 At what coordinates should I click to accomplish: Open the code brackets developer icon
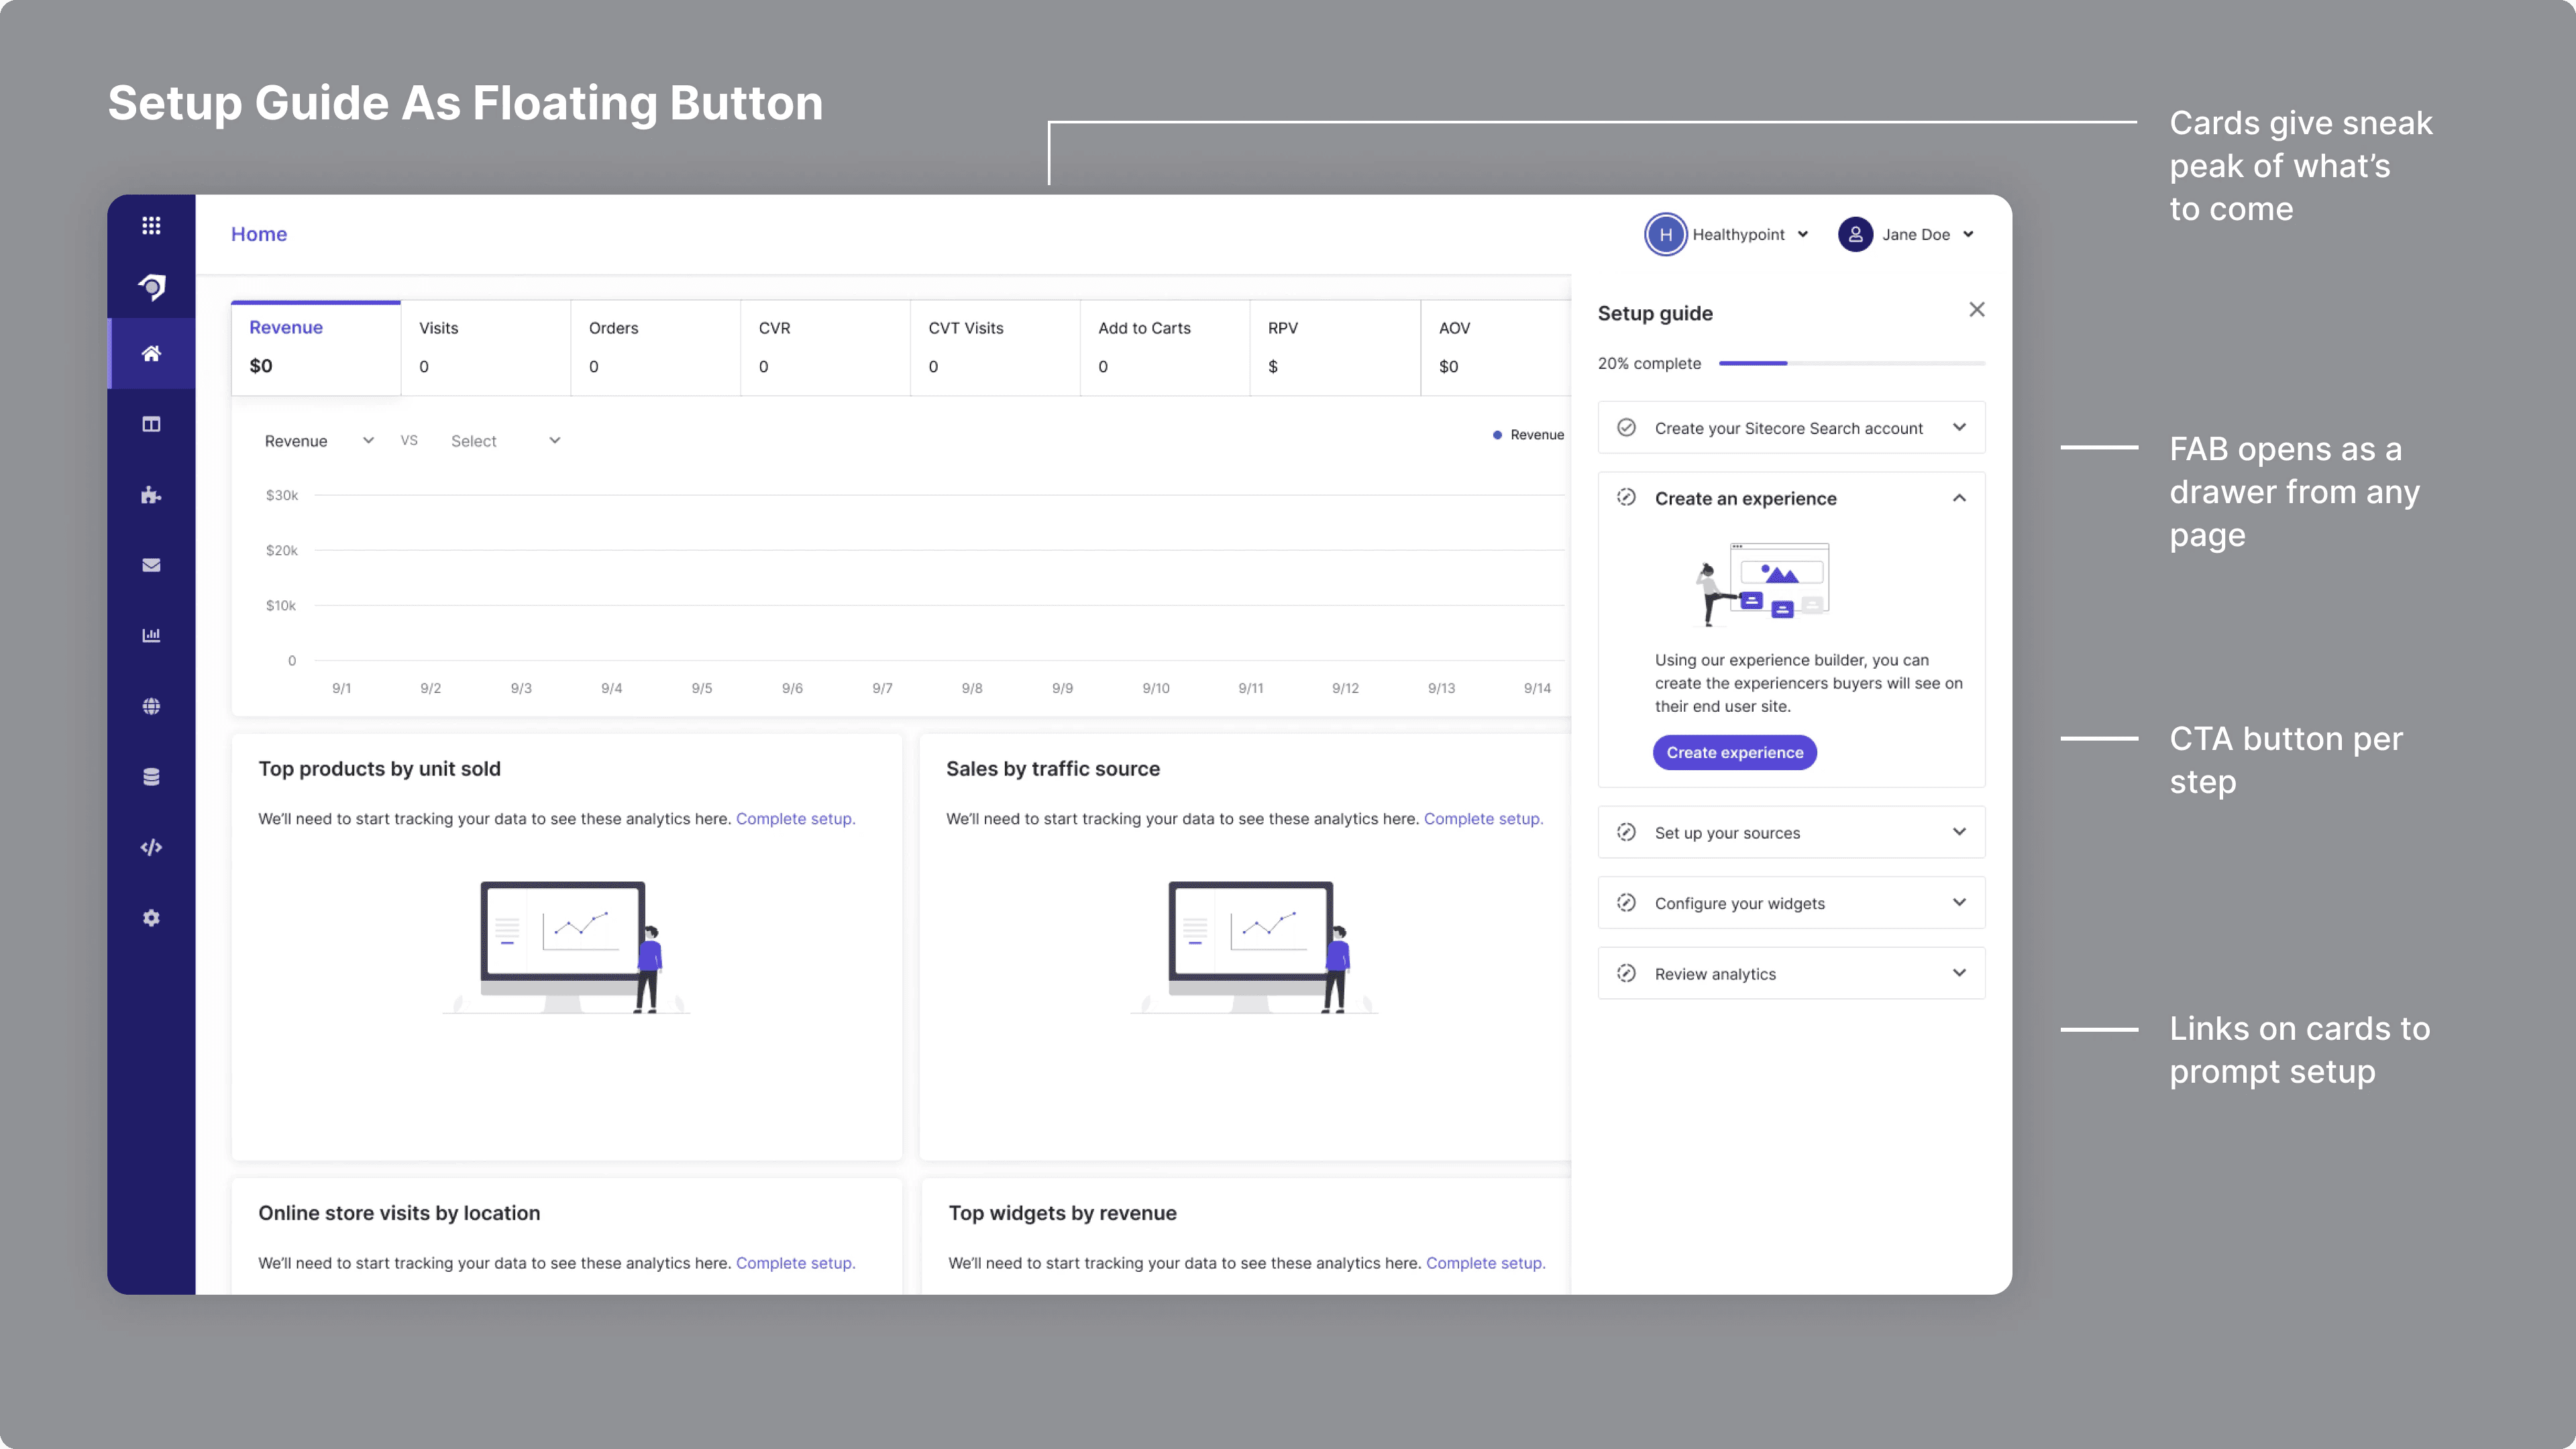[x=151, y=847]
